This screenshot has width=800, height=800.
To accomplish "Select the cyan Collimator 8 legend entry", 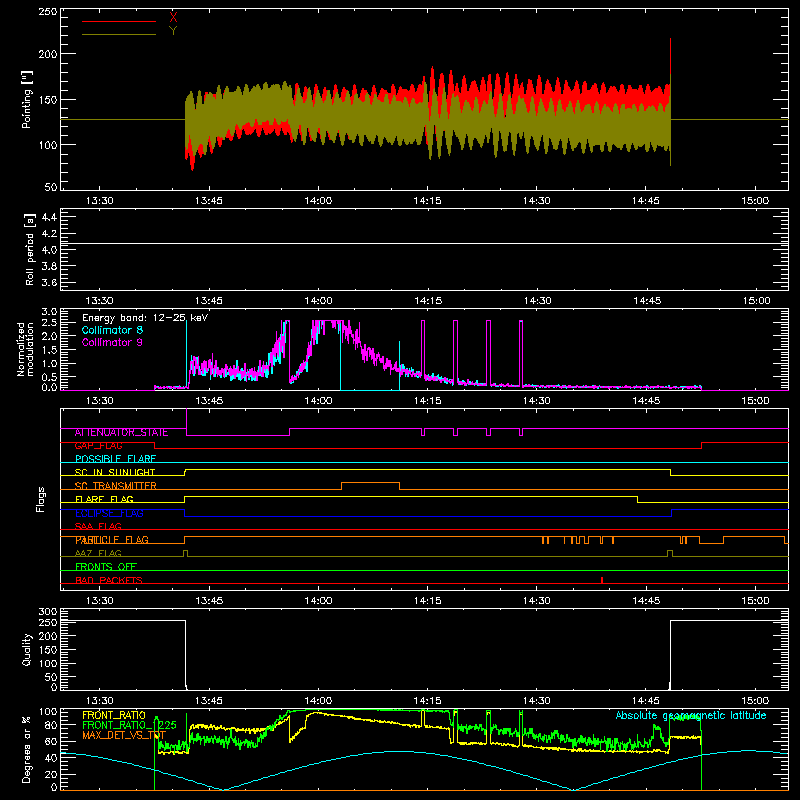I will (112, 330).
